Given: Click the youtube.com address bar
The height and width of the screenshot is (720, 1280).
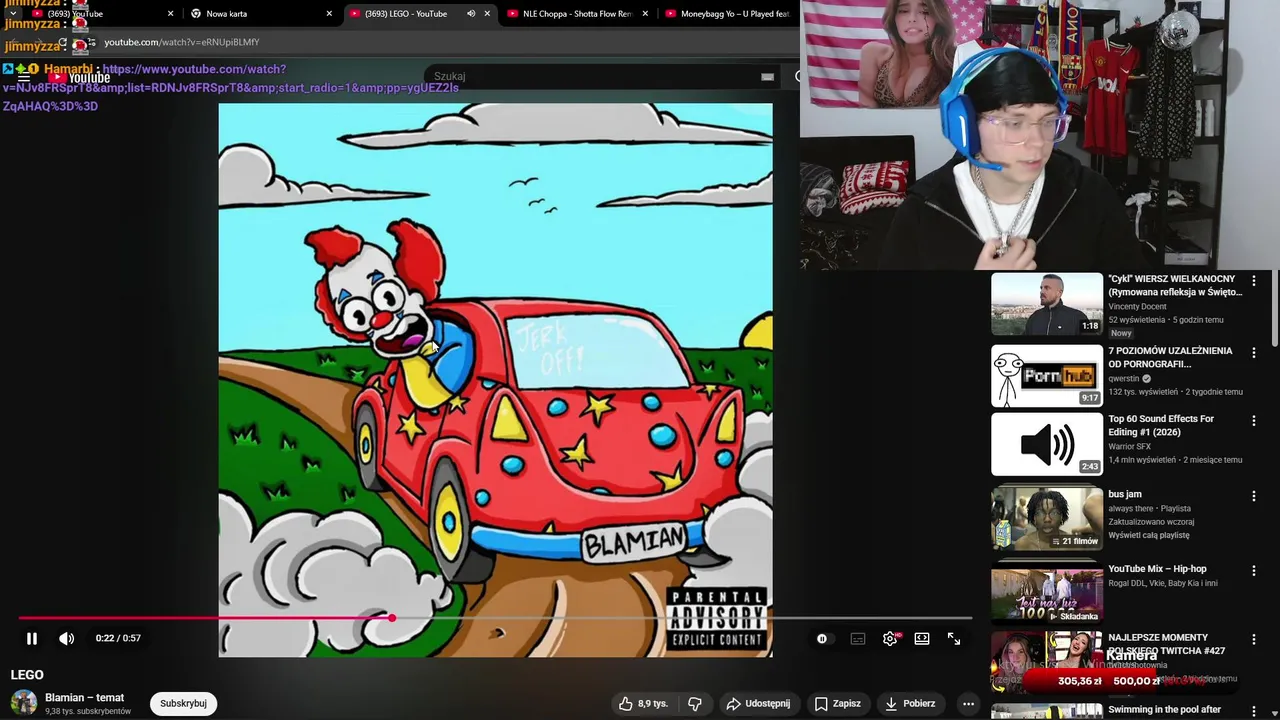Looking at the screenshot, I should pyautogui.click(x=440, y=42).
